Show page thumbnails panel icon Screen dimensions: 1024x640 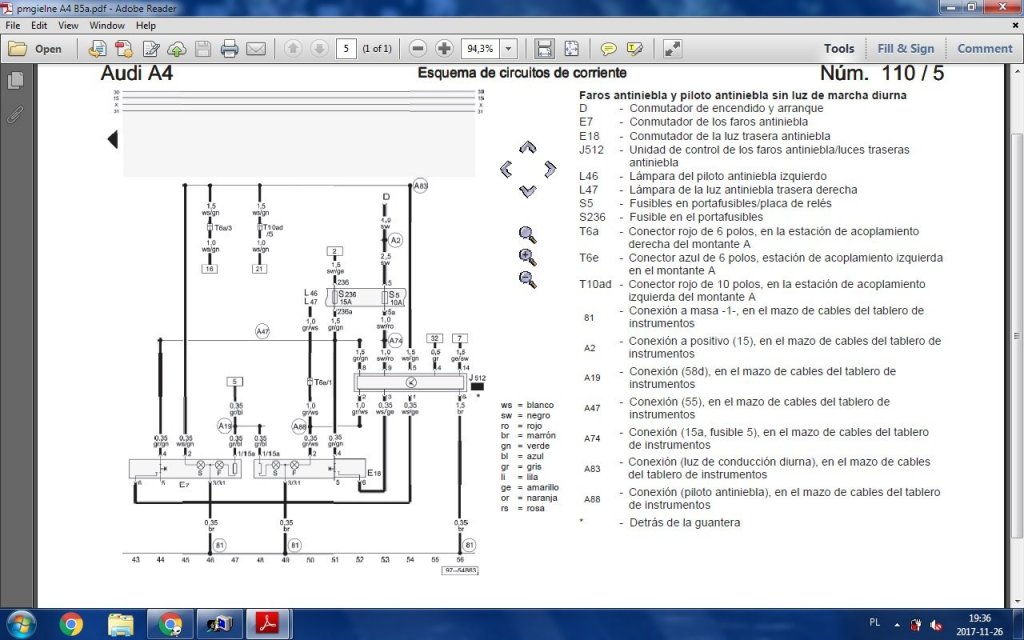click(x=15, y=80)
